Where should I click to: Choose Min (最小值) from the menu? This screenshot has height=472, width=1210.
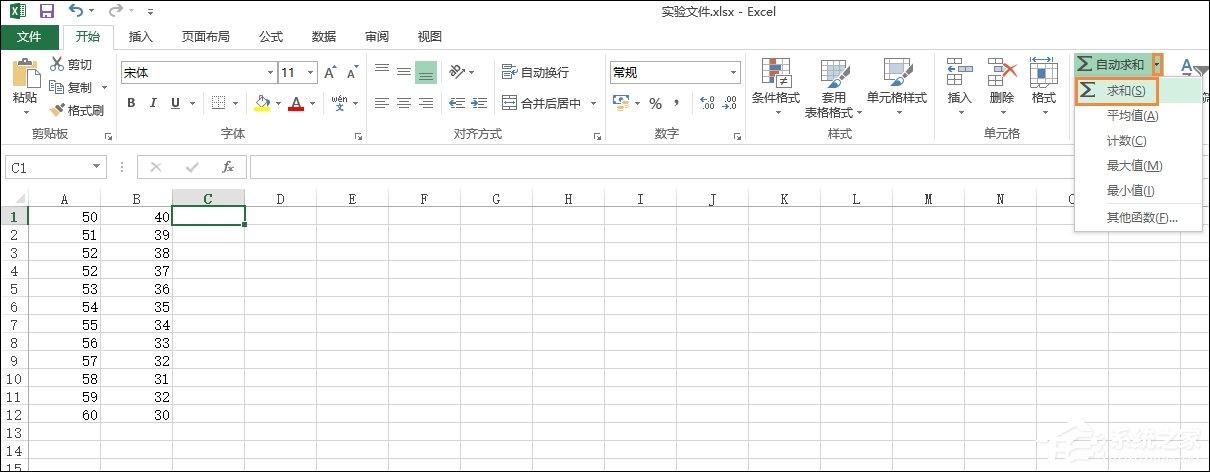[1137, 191]
